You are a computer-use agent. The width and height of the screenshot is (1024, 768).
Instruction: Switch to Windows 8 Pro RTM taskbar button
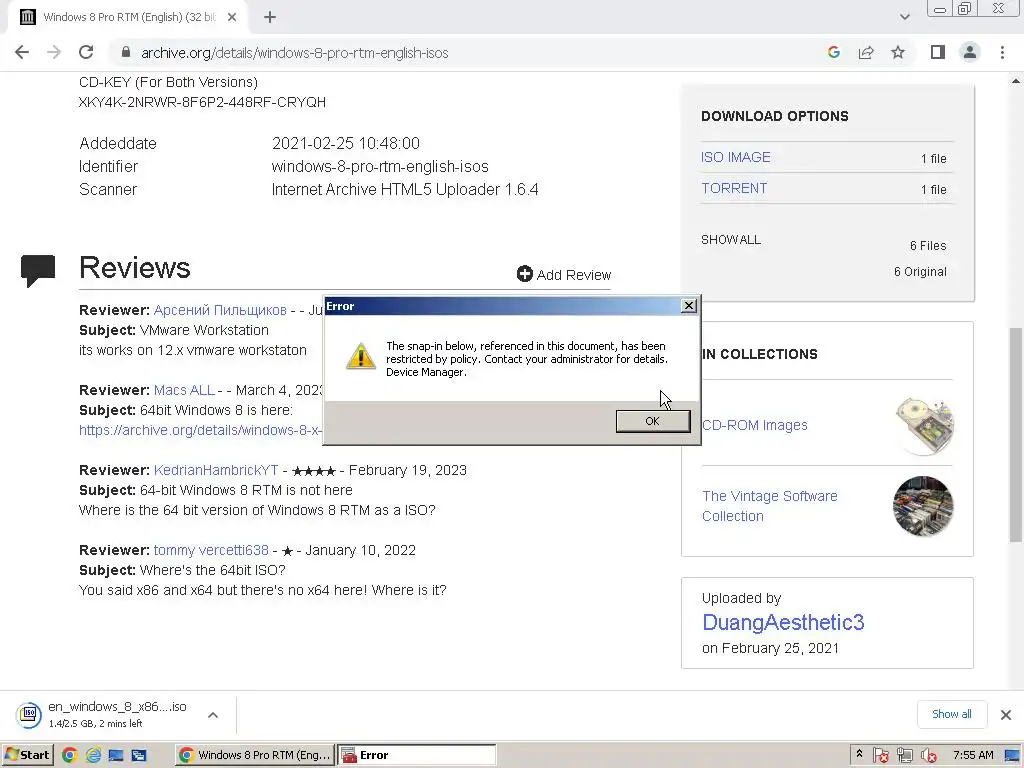coord(255,755)
